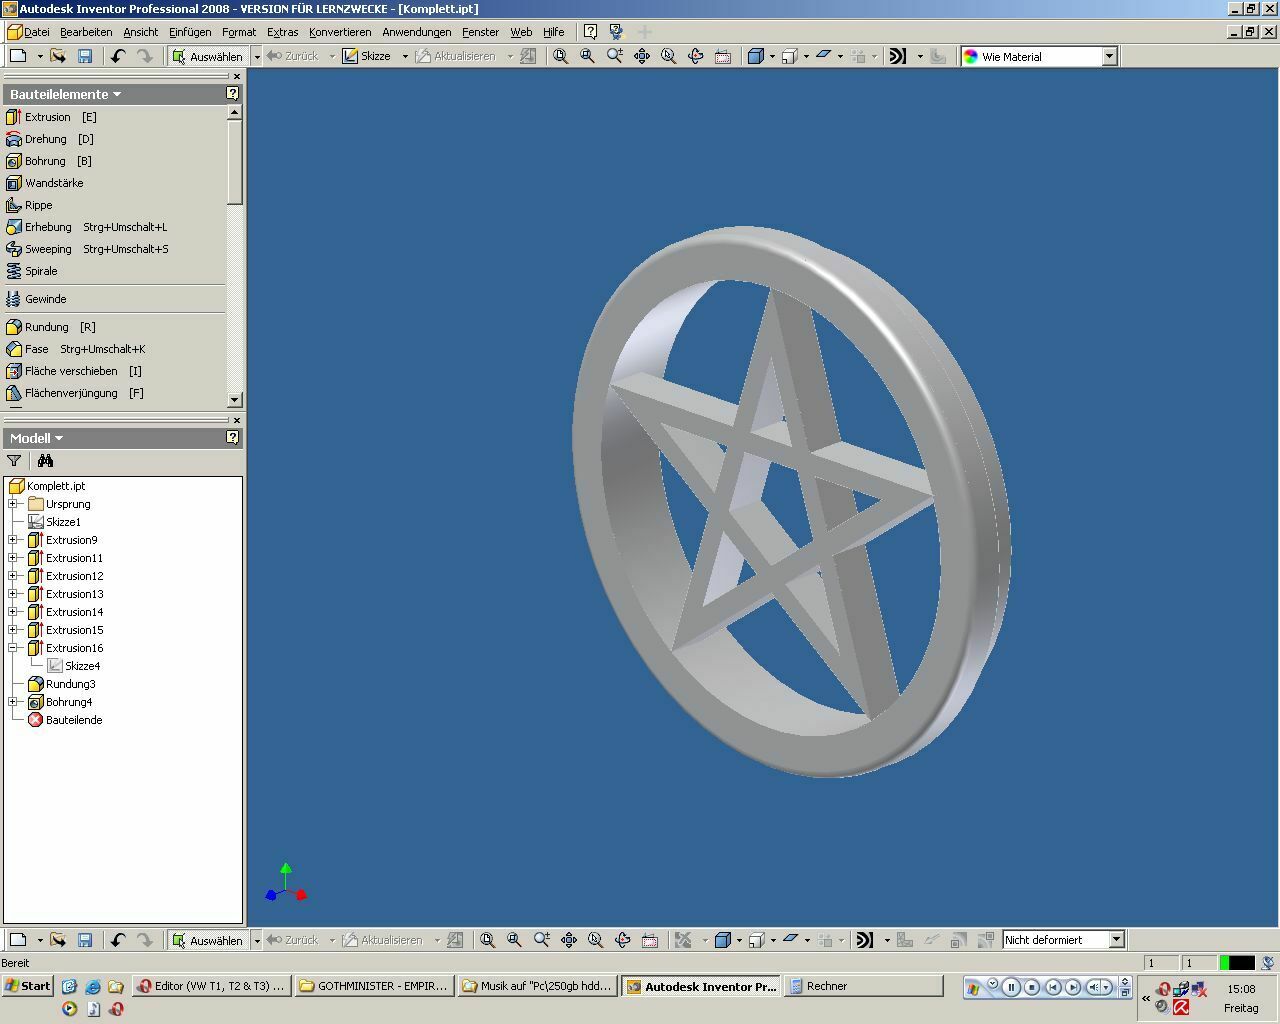Open the Hilfe menu
This screenshot has width=1280, height=1024.
click(554, 32)
